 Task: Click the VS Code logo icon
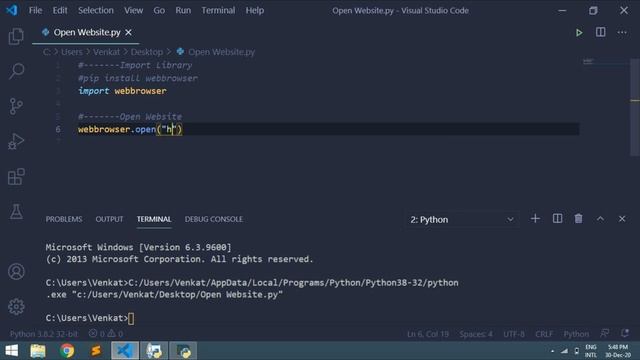pos(11,10)
